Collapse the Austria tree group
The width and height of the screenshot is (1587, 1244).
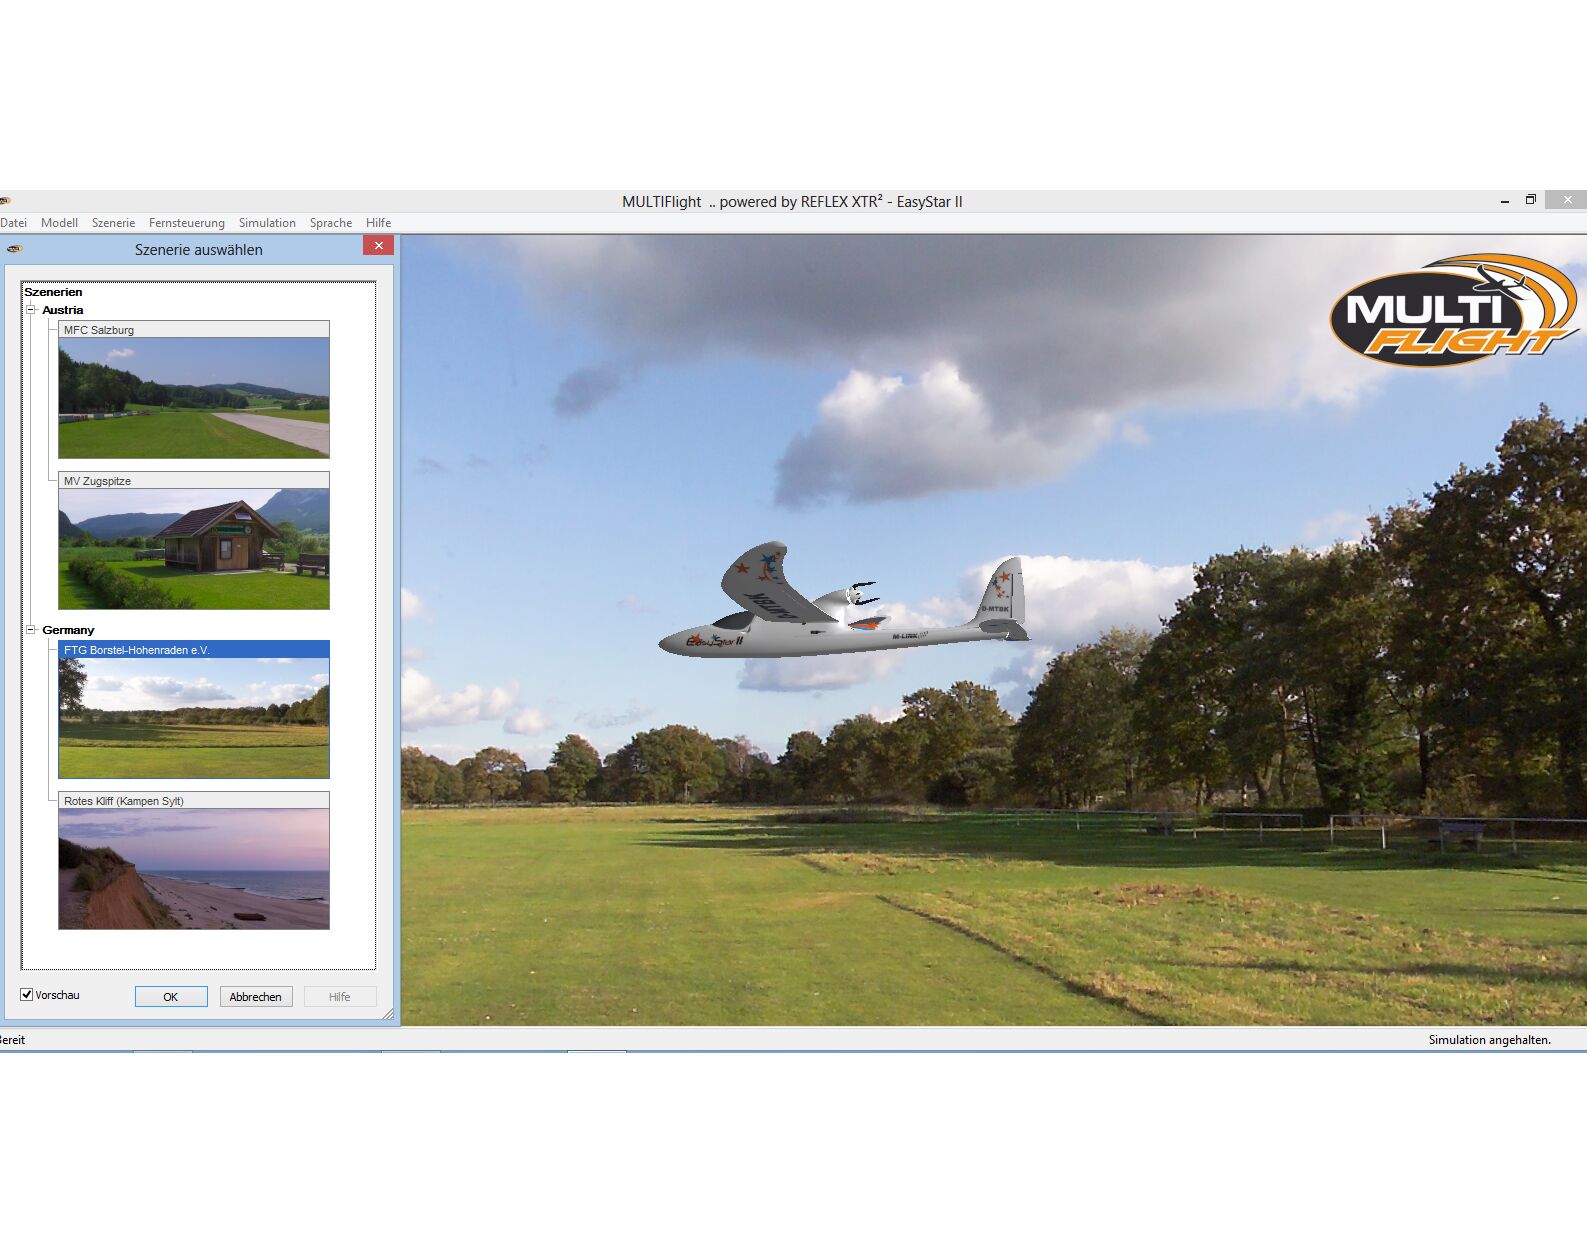pos(31,310)
